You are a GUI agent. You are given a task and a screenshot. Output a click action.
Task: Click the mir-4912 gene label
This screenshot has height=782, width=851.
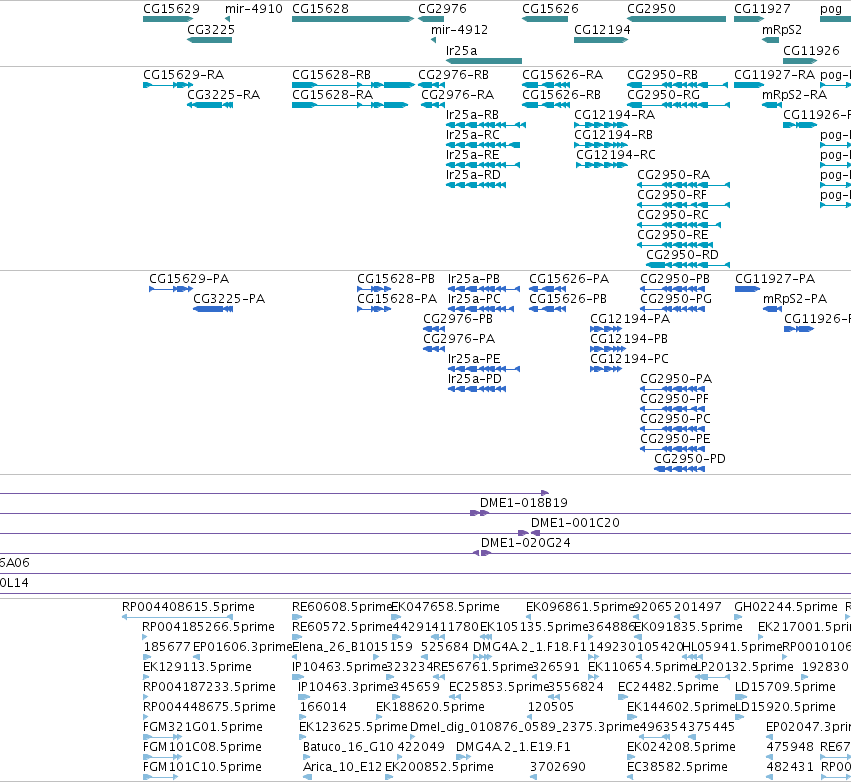(459, 30)
